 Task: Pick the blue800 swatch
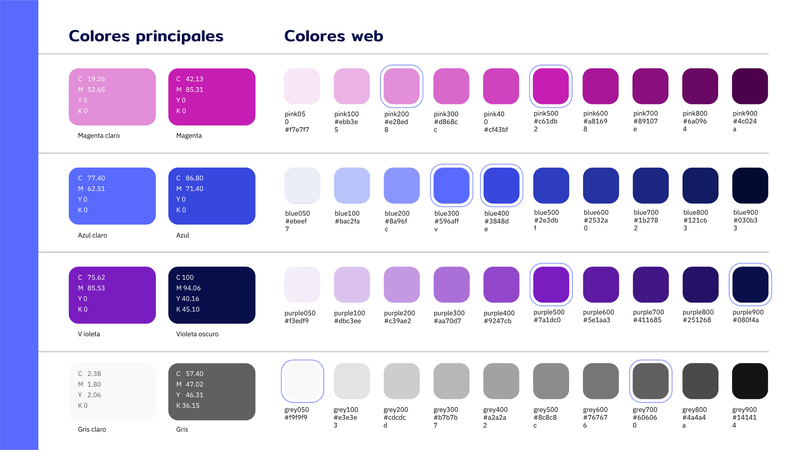click(700, 185)
